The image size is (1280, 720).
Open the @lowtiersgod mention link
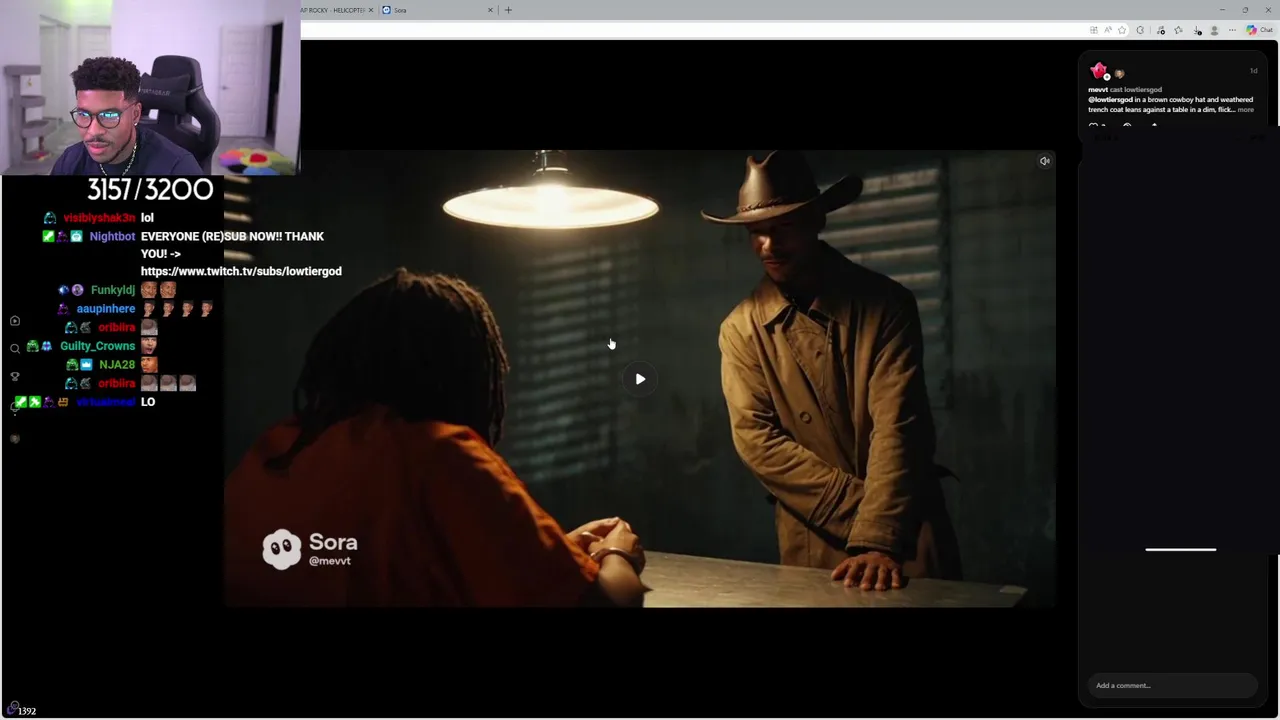pos(1110,100)
